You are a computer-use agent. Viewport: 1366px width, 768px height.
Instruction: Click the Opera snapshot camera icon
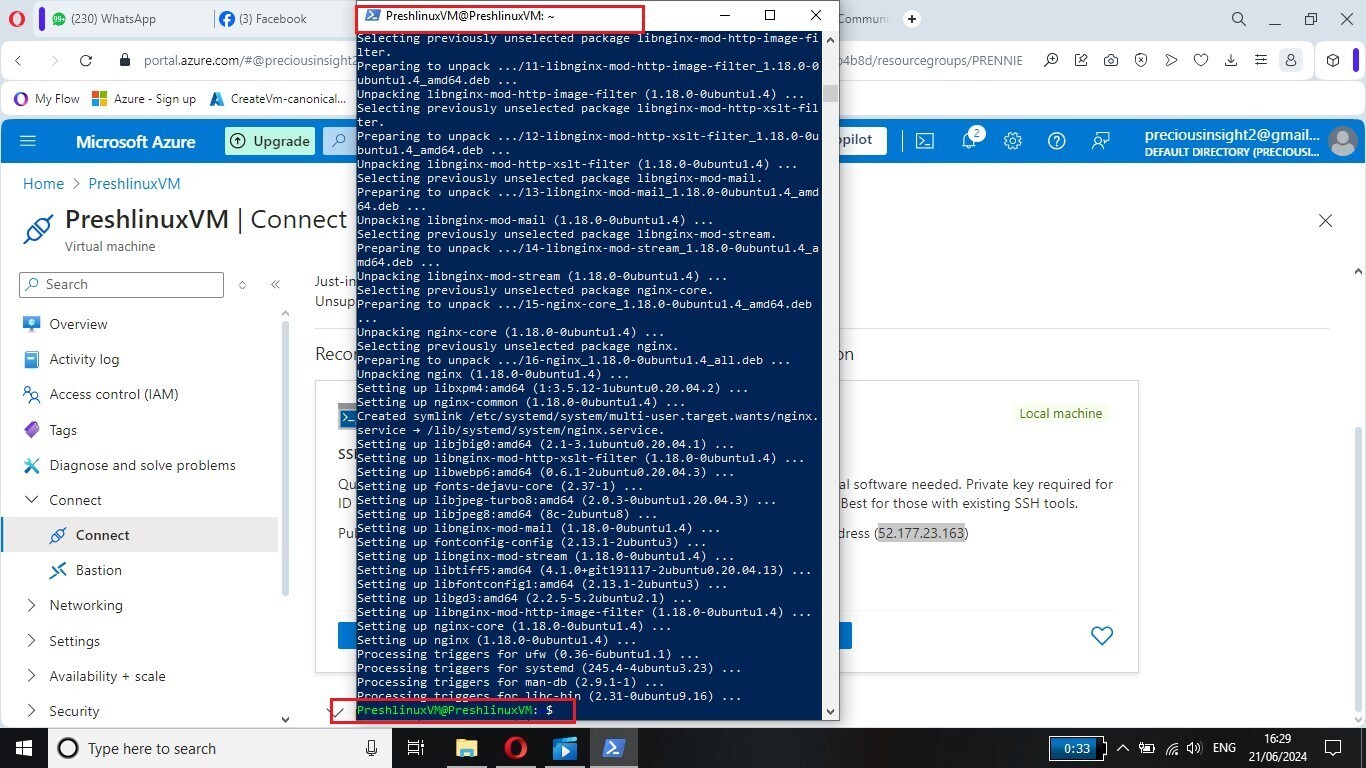pos(1111,60)
